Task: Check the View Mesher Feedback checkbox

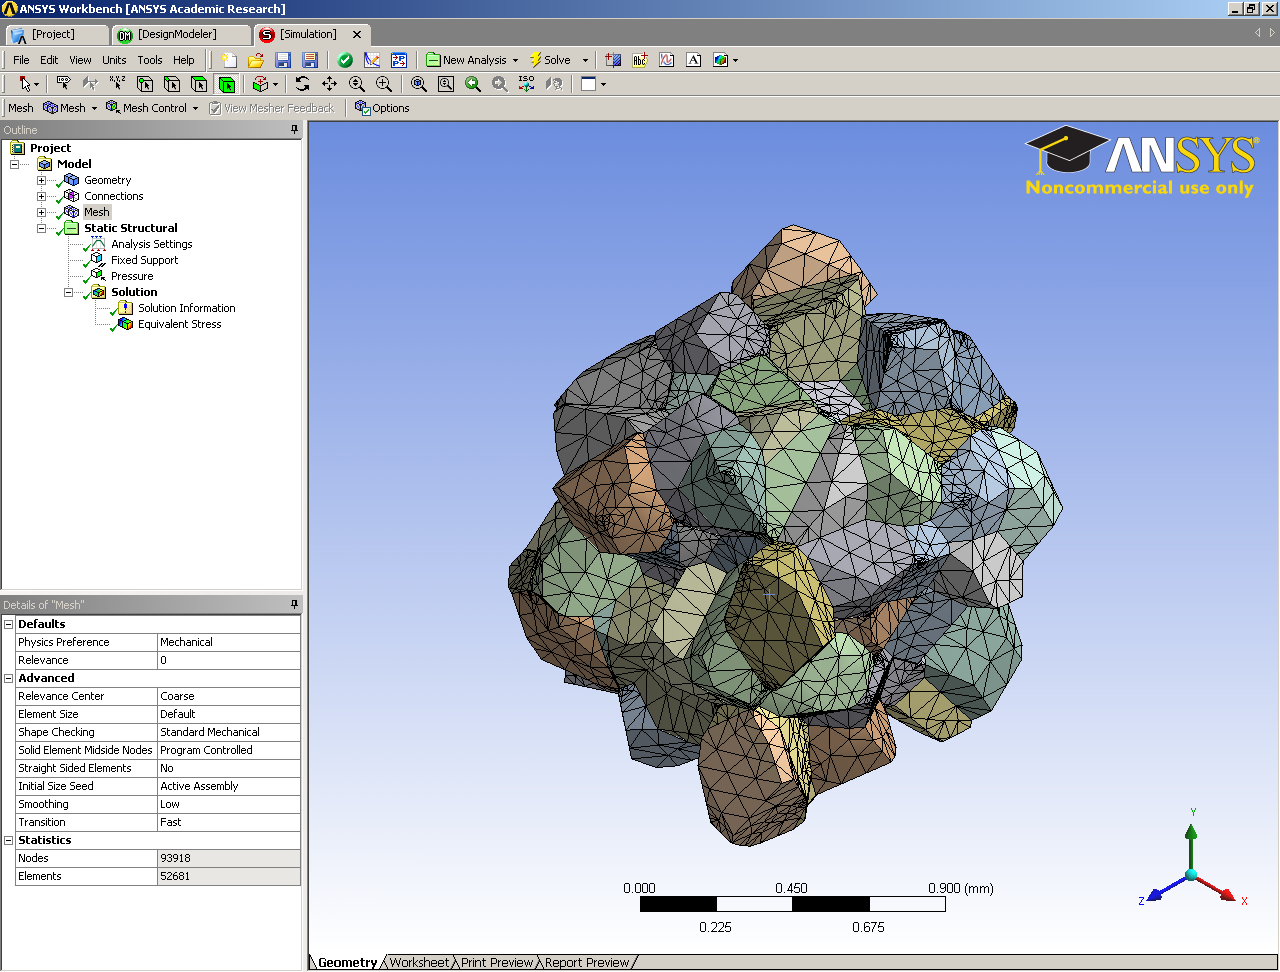Action: (215, 108)
